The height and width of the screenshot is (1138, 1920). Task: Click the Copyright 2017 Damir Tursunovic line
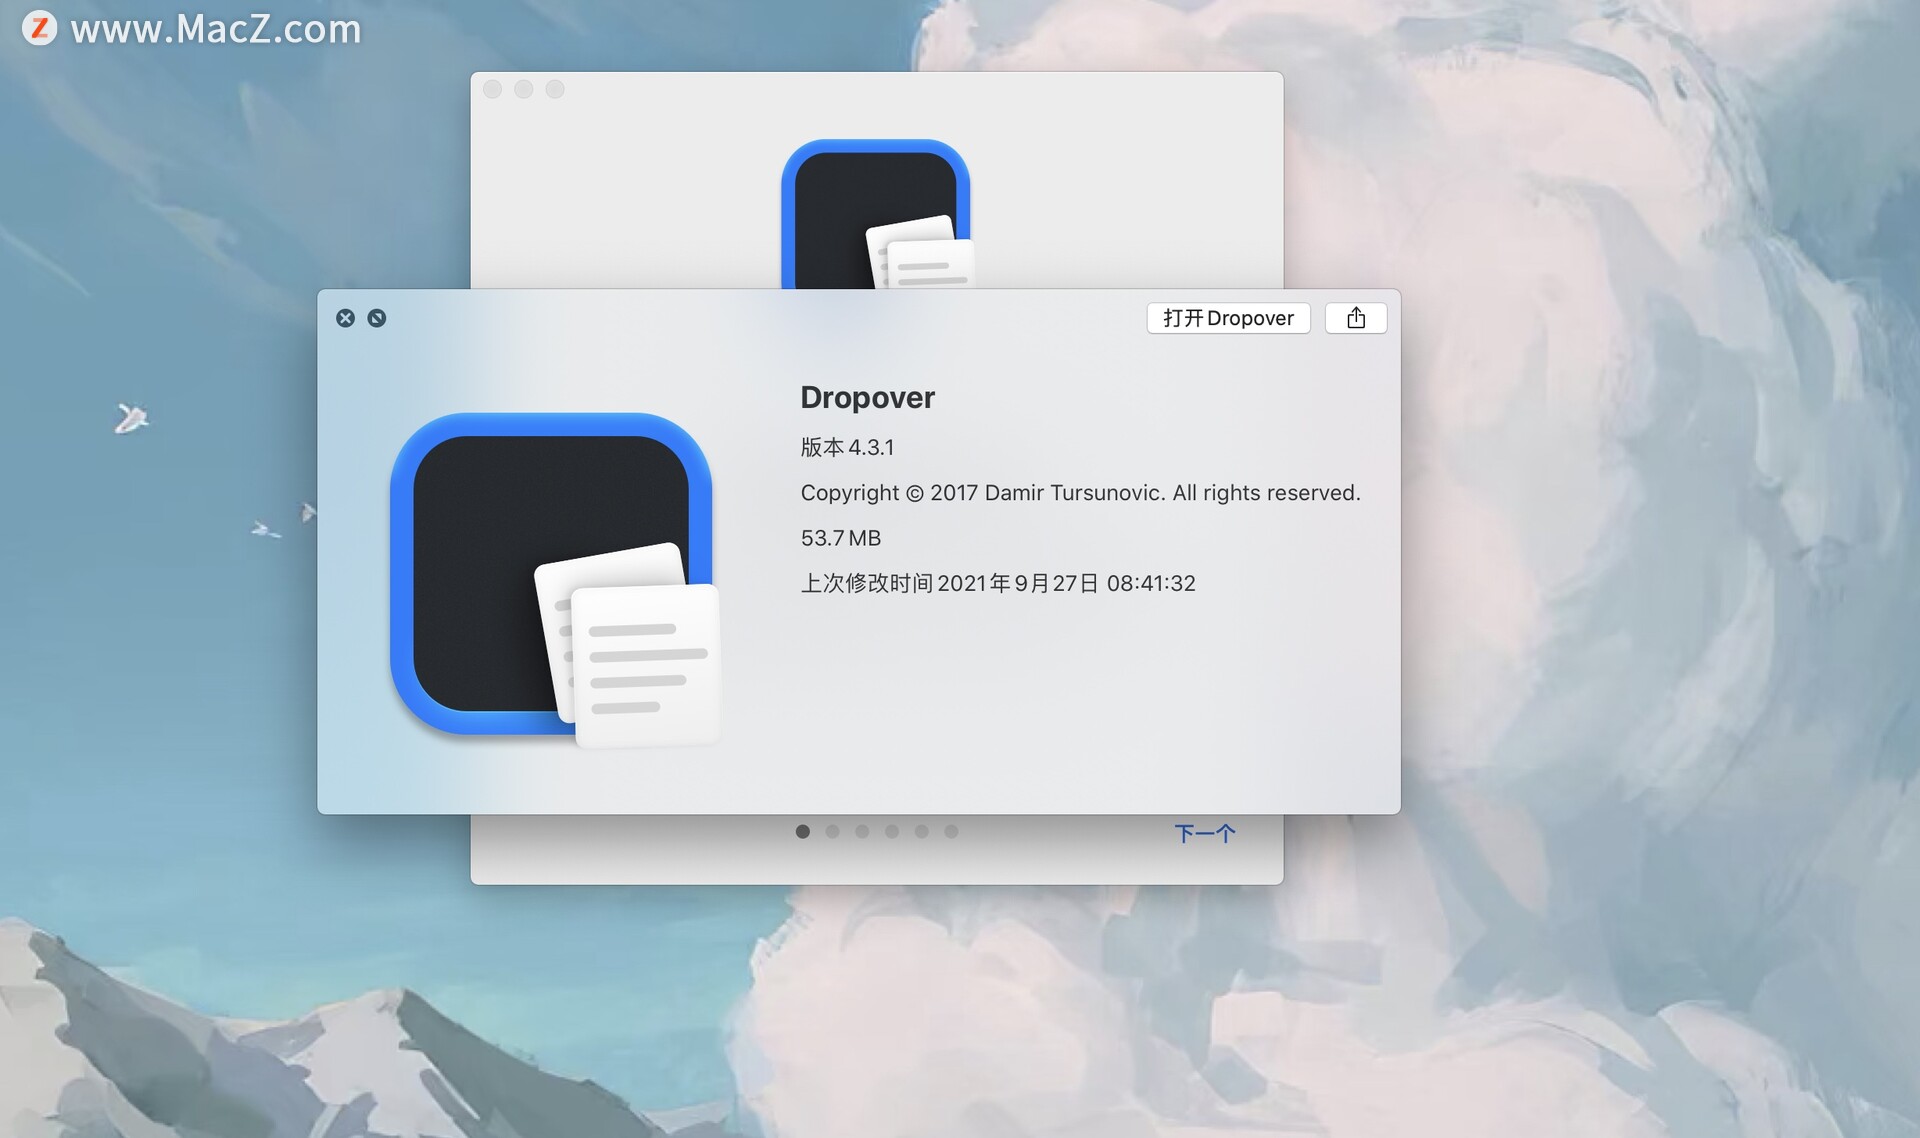pyautogui.click(x=1080, y=493)
